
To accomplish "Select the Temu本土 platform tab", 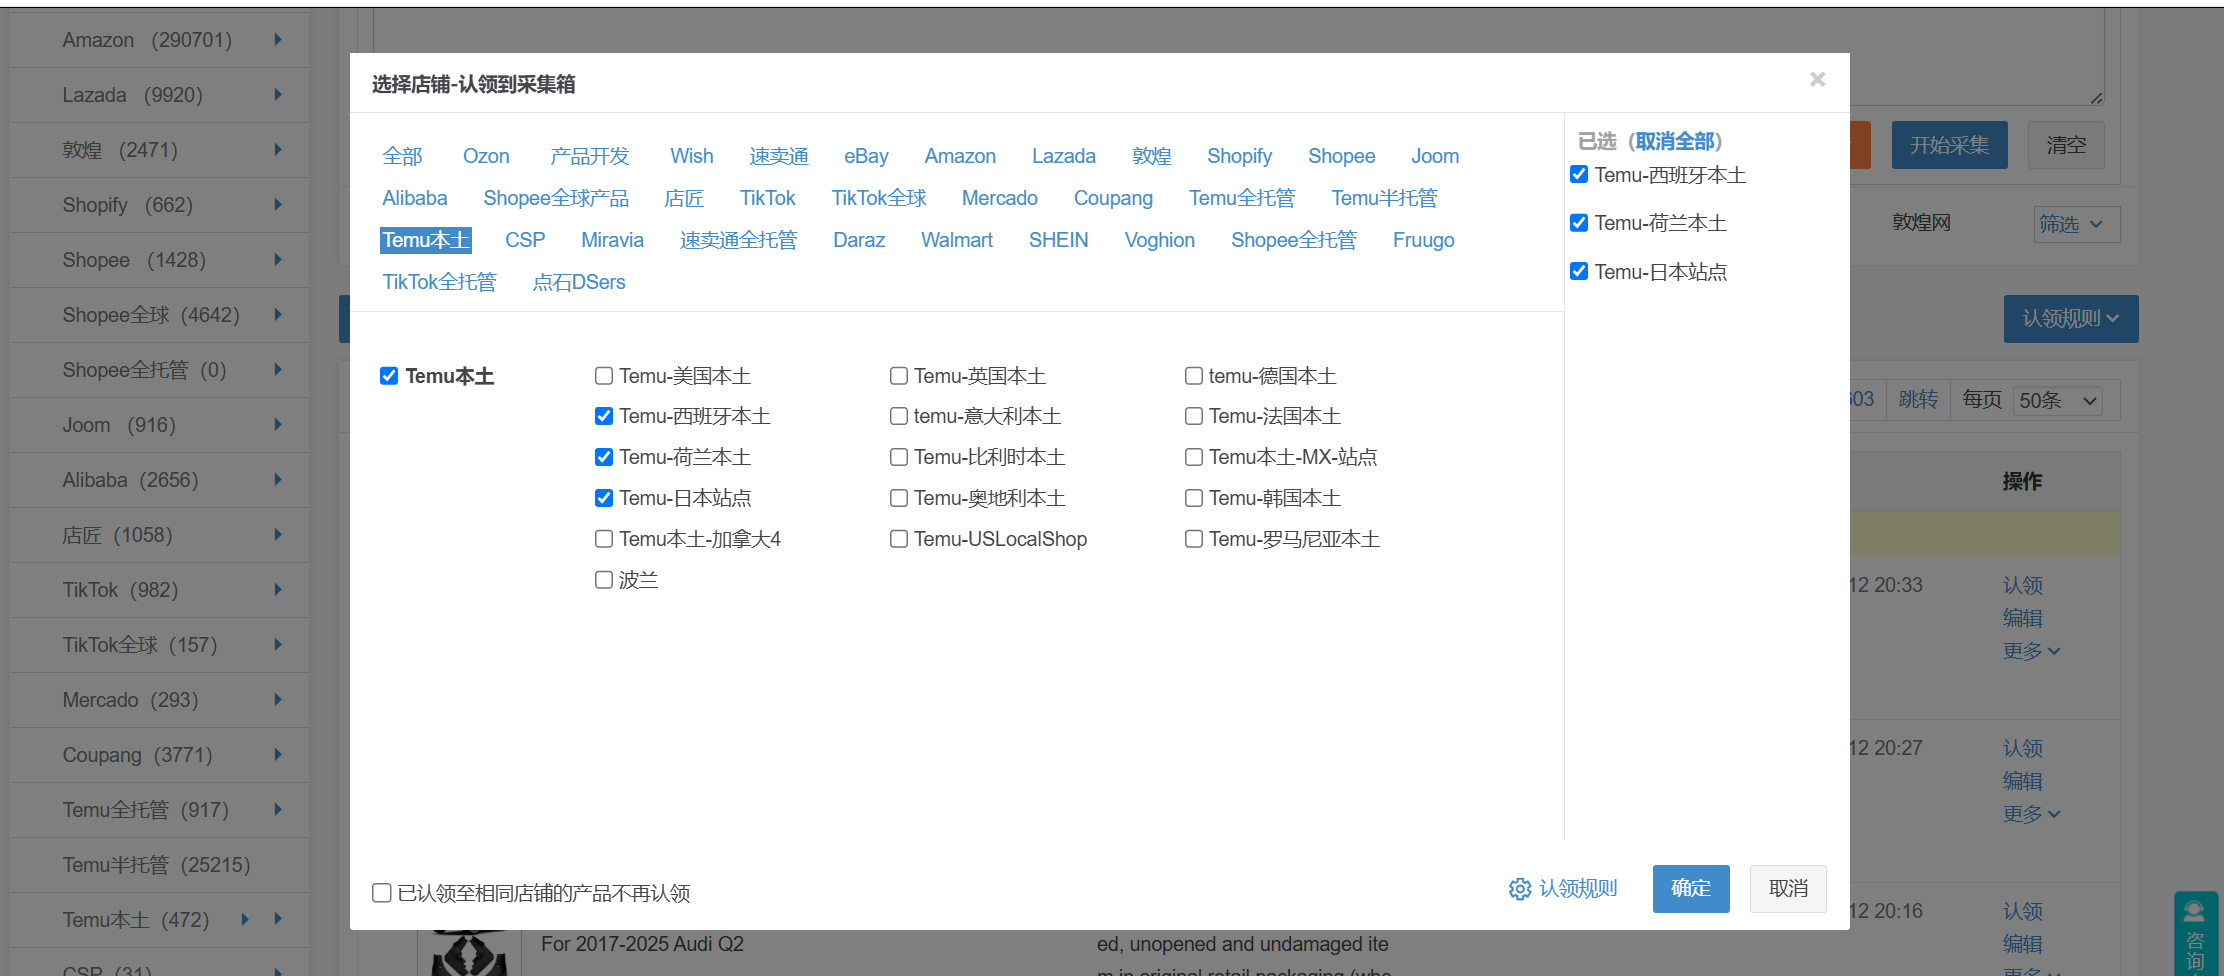I will pyautogui.click(x=426, y=240).
